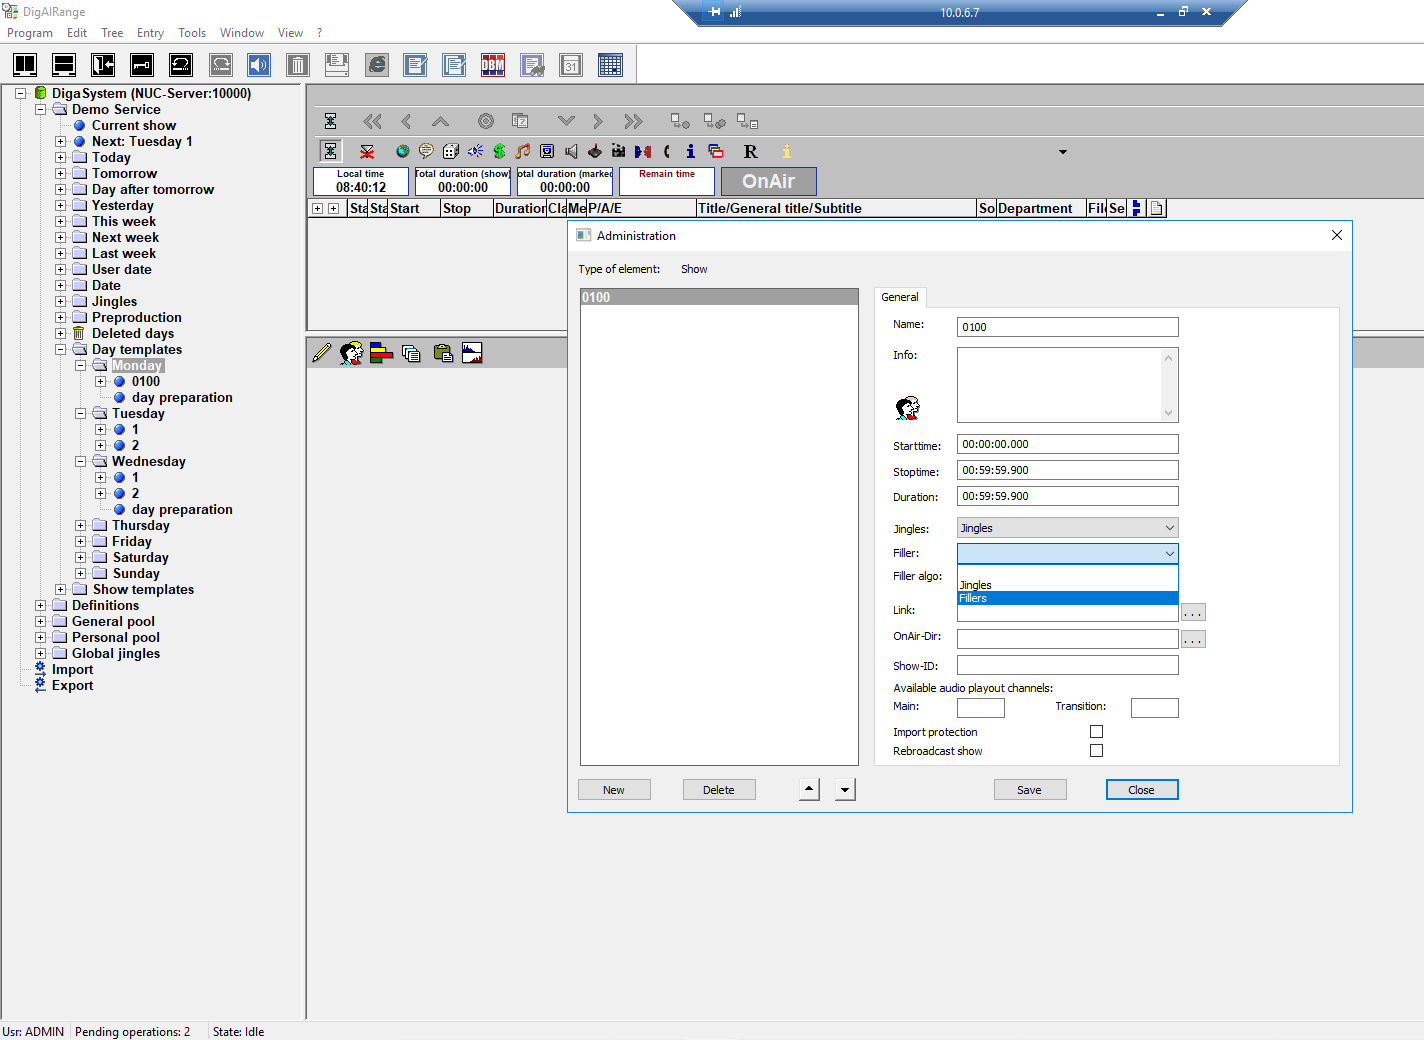
Task: Click the New button in Administration dialog
Action: (x=614, y=790)
